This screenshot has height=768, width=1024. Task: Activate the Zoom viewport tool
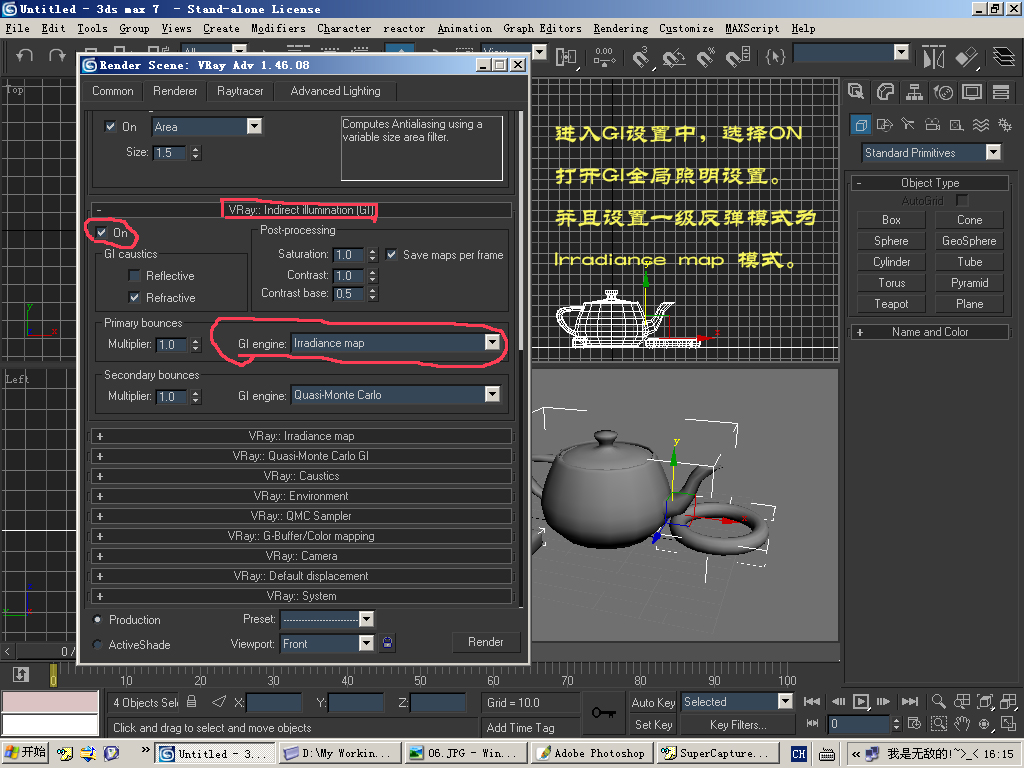click(x=938, y=701)
